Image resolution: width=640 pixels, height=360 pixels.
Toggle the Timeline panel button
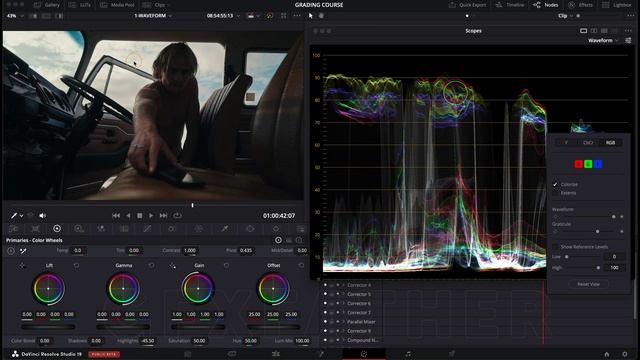tap(510, 5)
